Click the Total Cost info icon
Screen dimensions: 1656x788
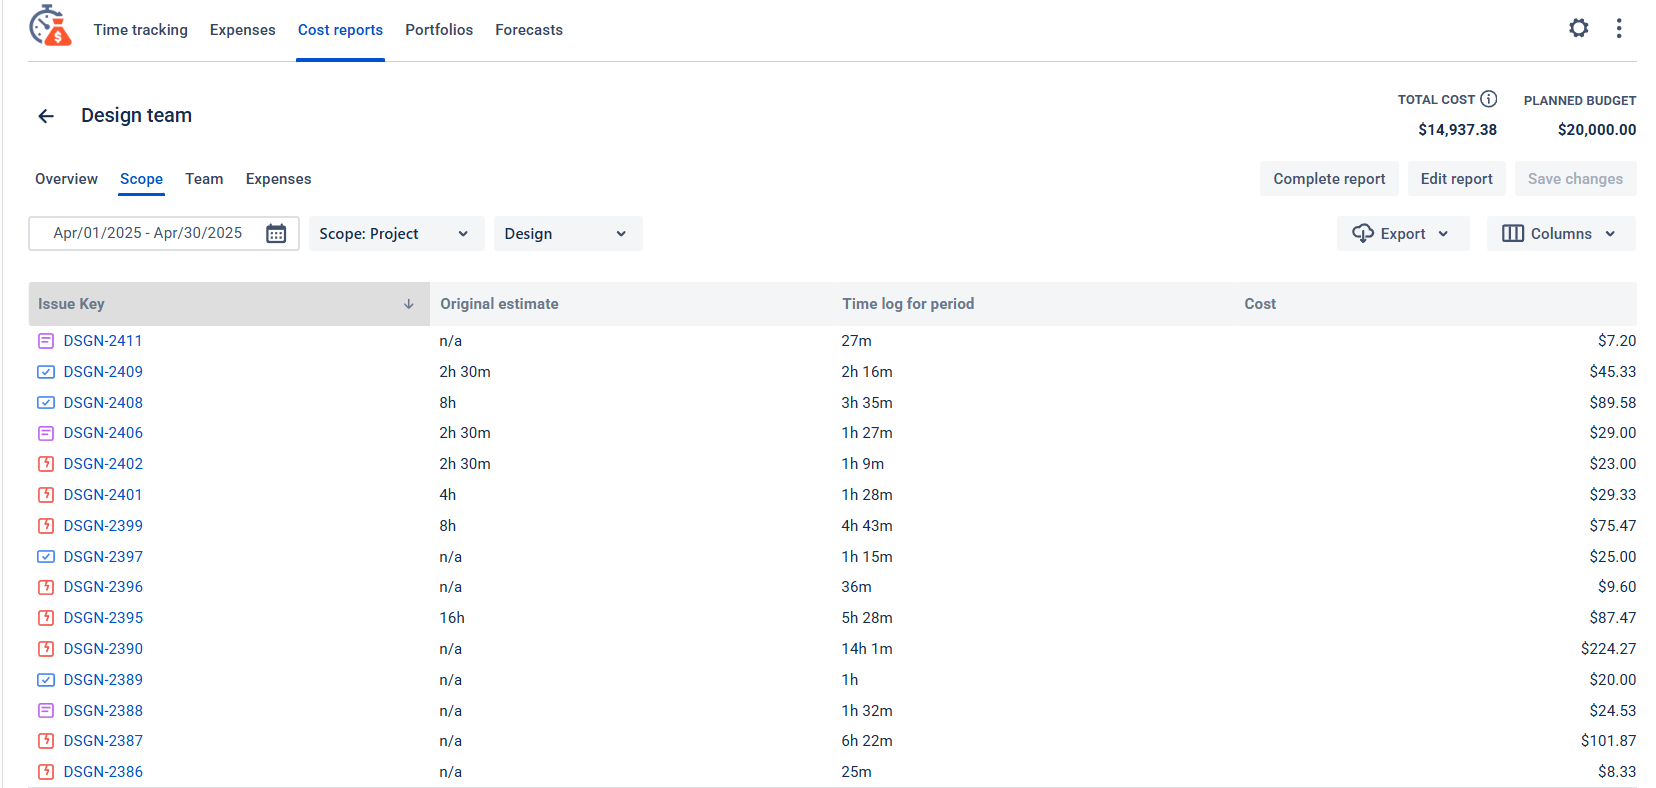point(1488,99)
